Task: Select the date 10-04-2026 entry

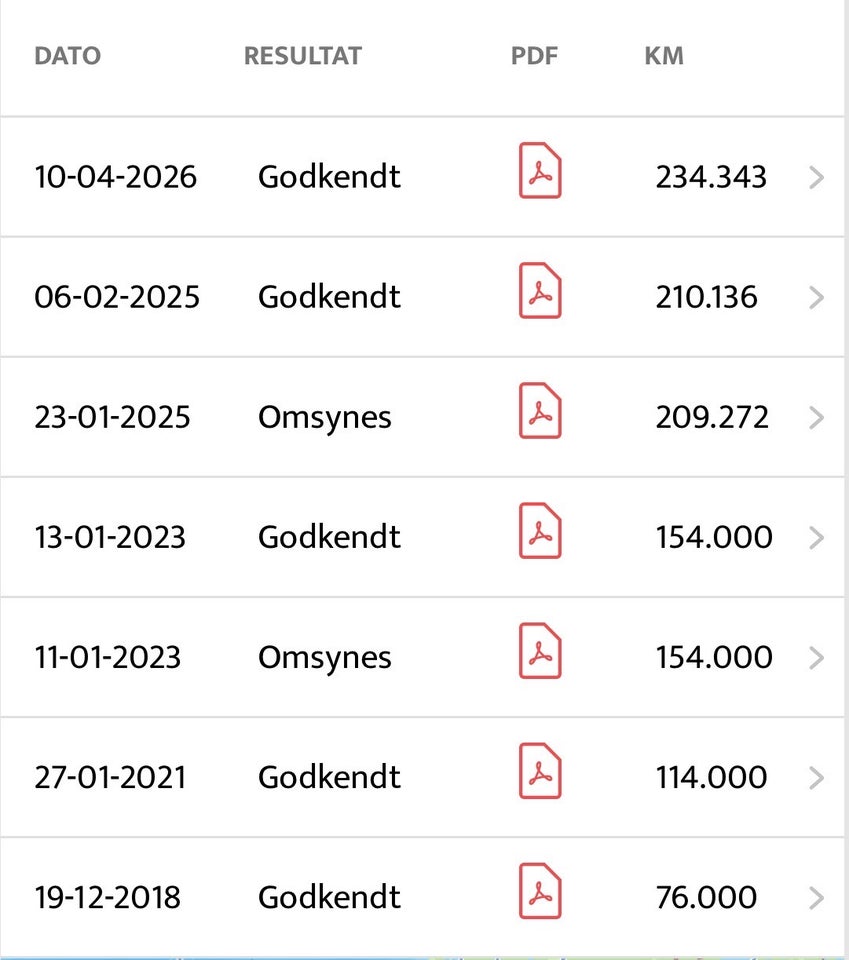Action: pos(115,178)
